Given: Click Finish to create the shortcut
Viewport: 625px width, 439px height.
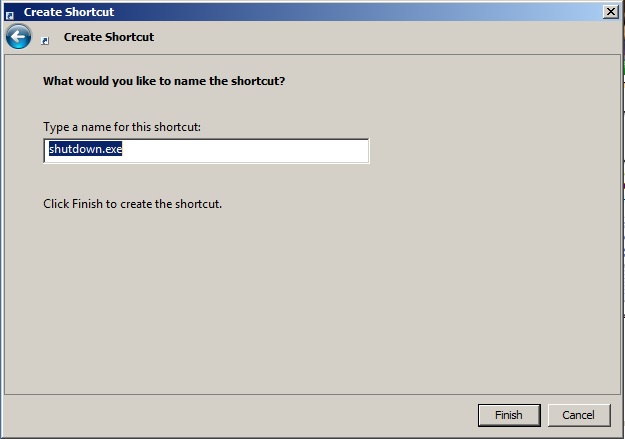Looking at the screenshot, I should (x=509, y=415).
